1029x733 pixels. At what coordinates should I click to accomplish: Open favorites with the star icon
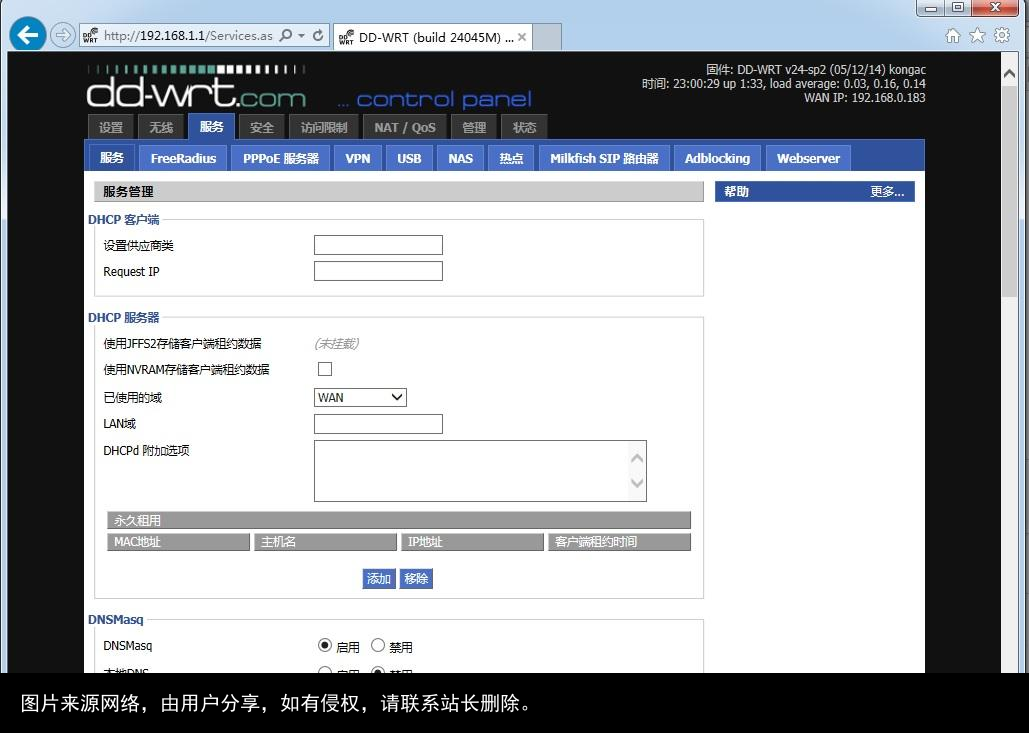pos(975,34)
